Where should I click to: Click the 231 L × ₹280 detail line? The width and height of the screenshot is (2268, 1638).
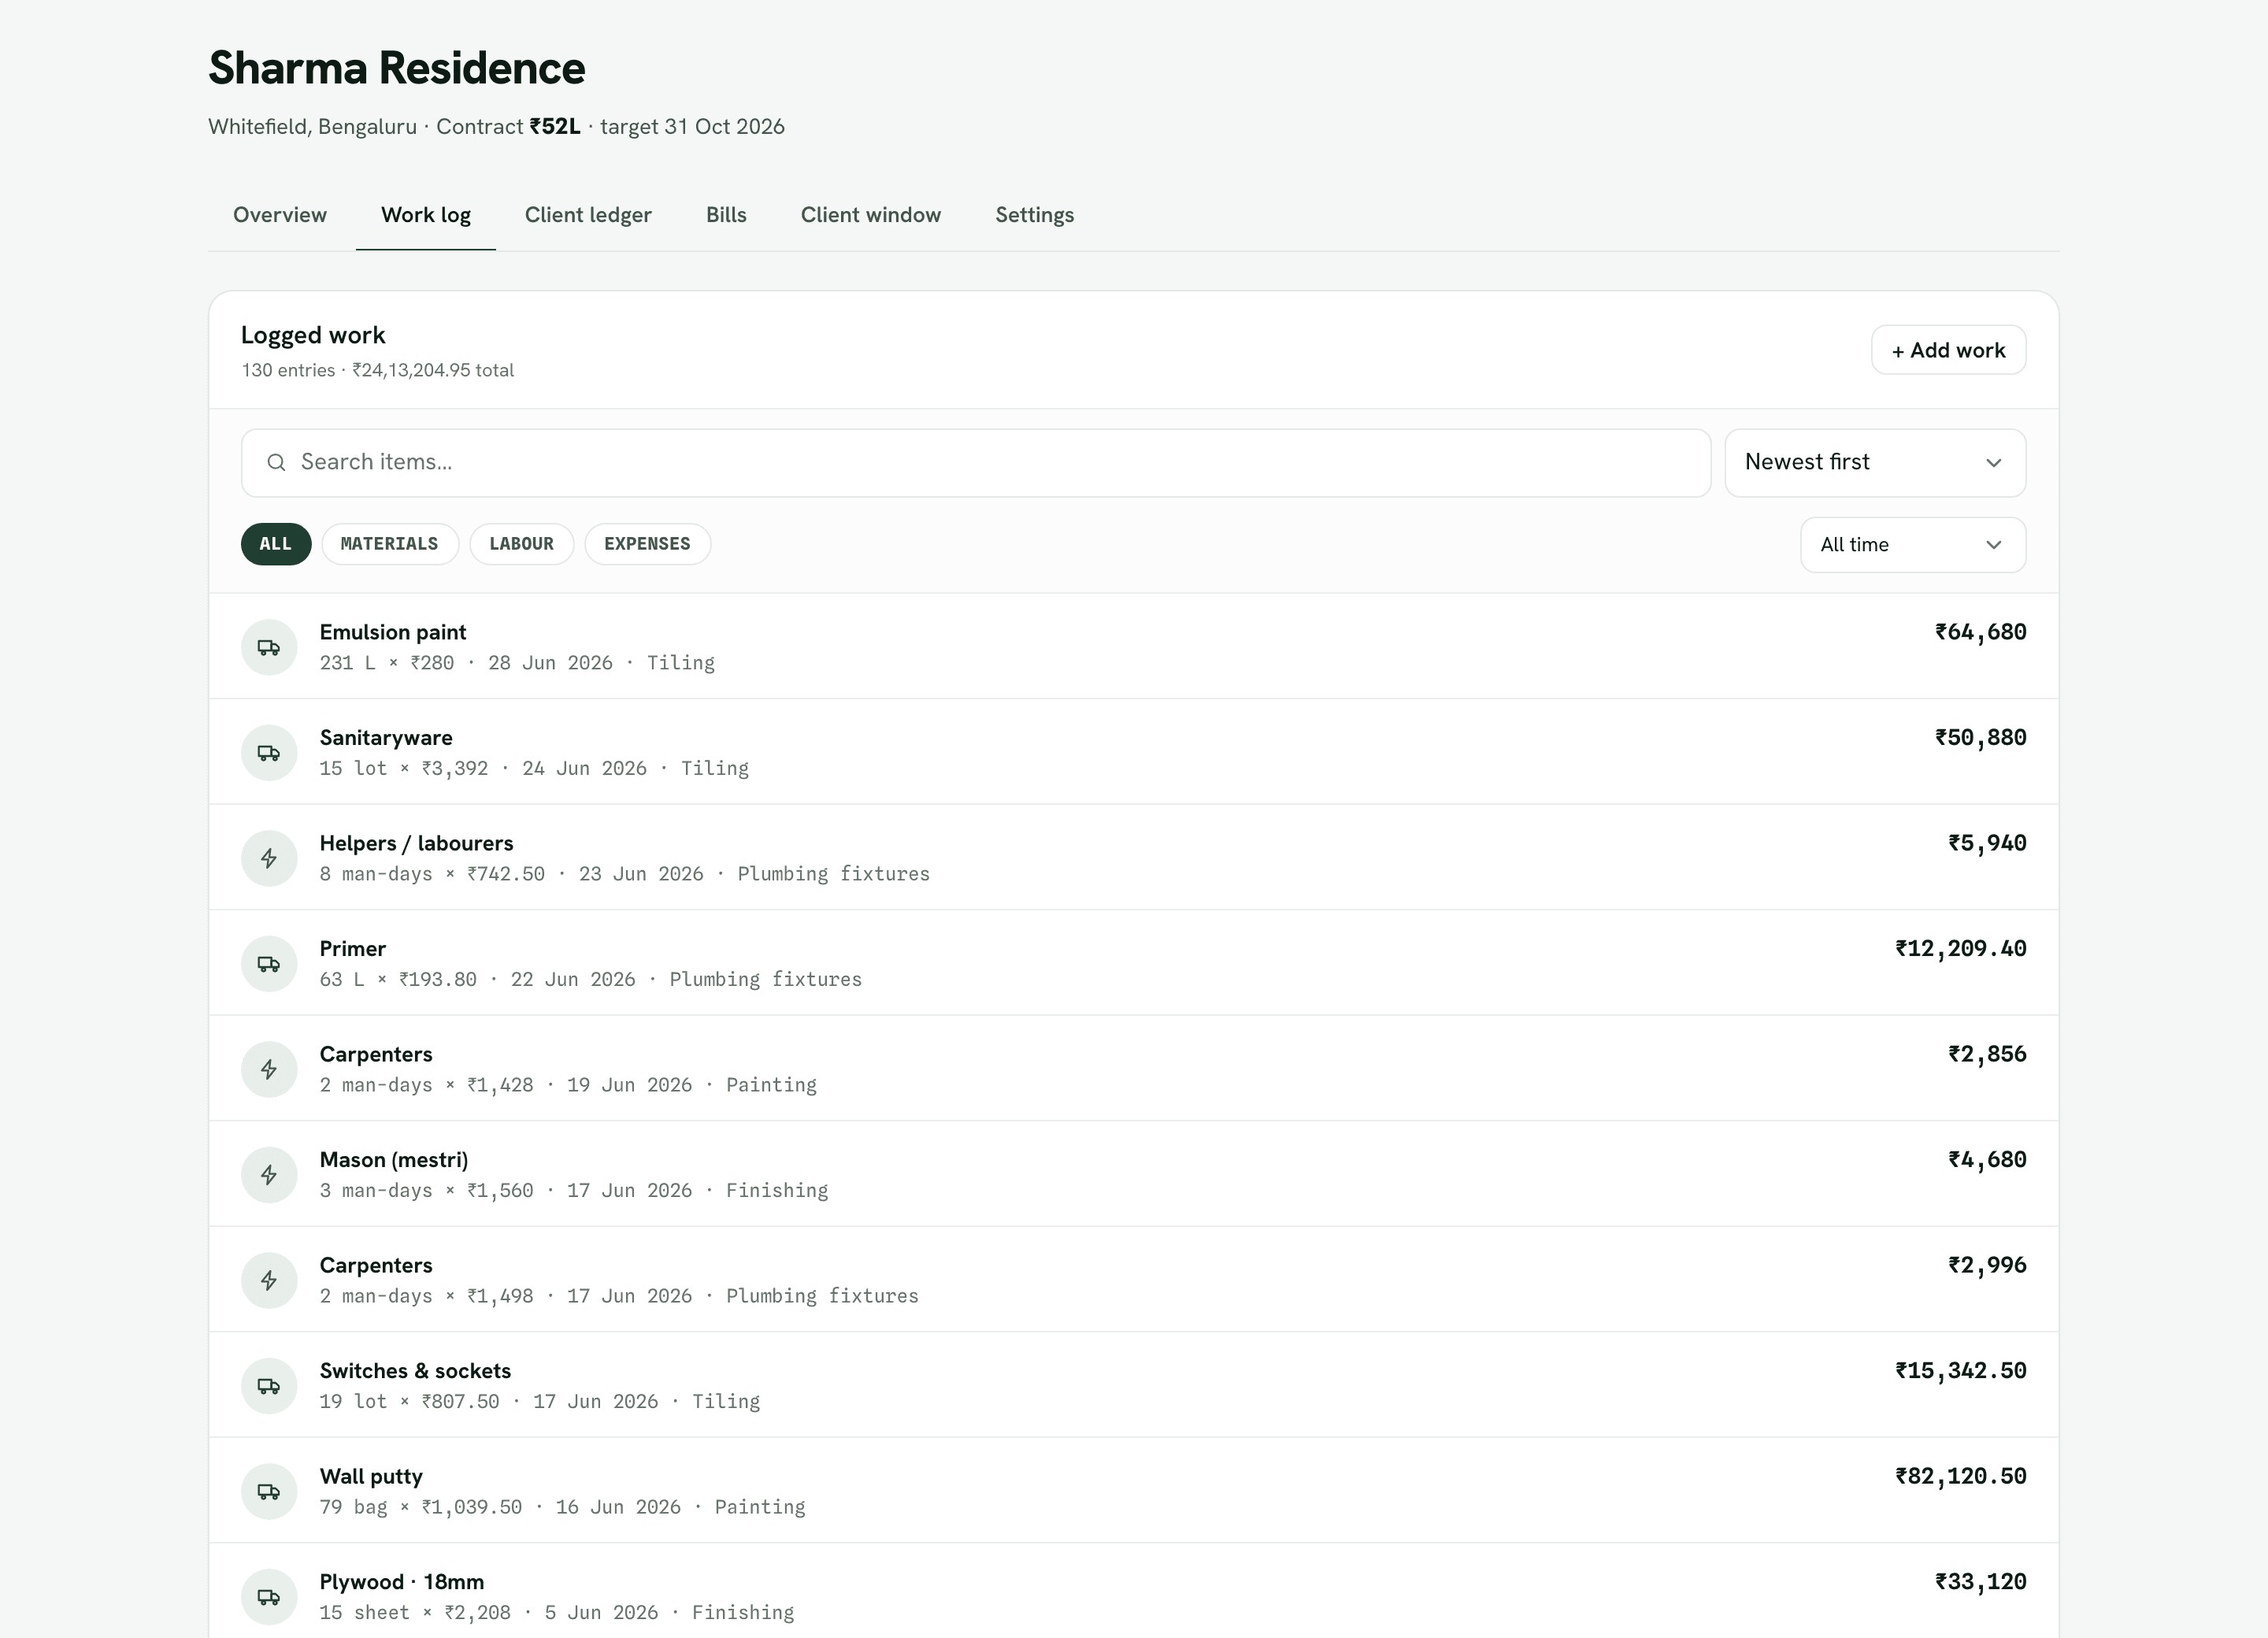(517, 663)
